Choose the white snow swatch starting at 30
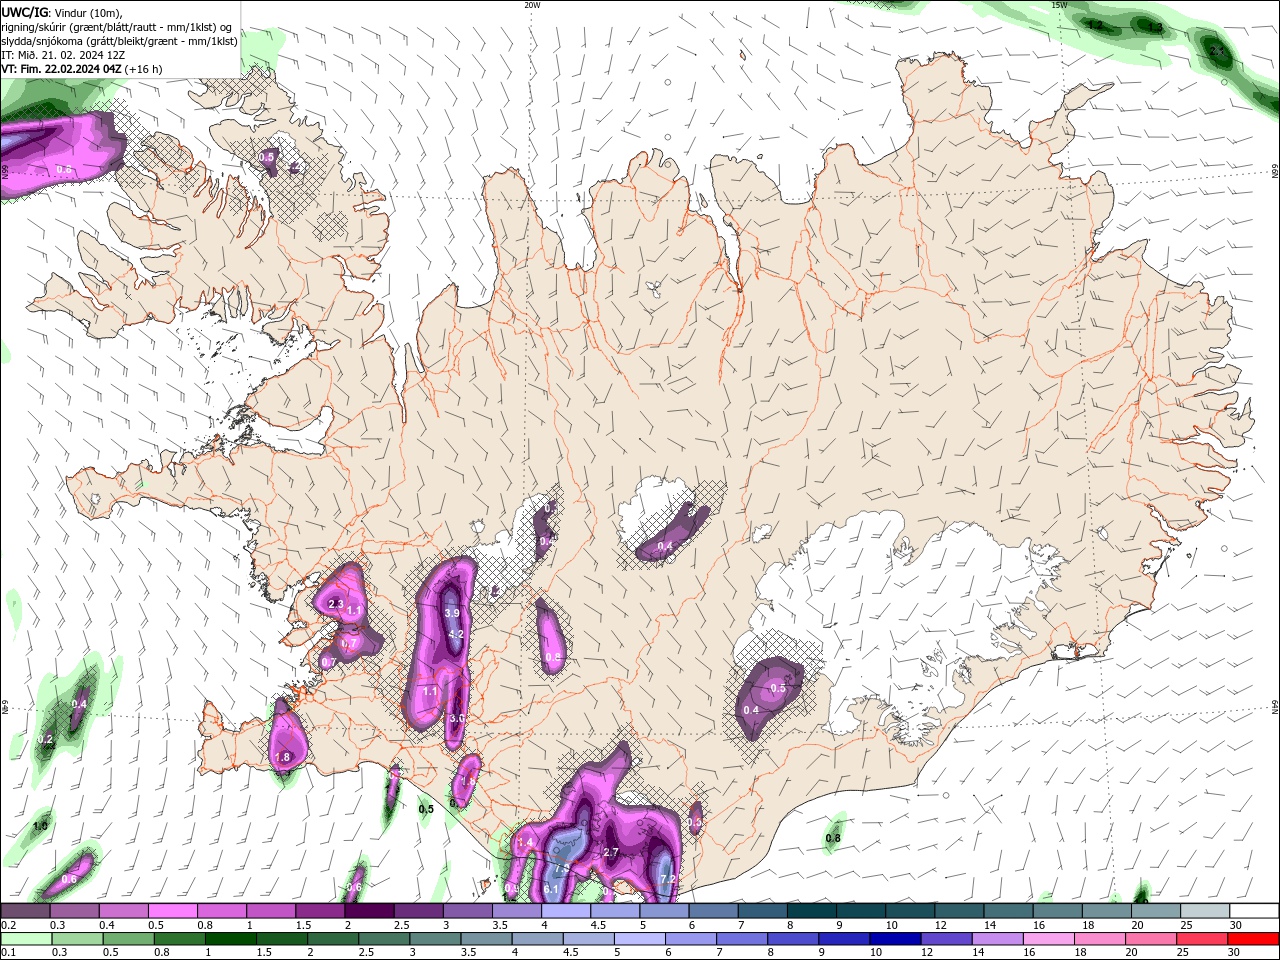The image size is (1280, 960). 1254,911
